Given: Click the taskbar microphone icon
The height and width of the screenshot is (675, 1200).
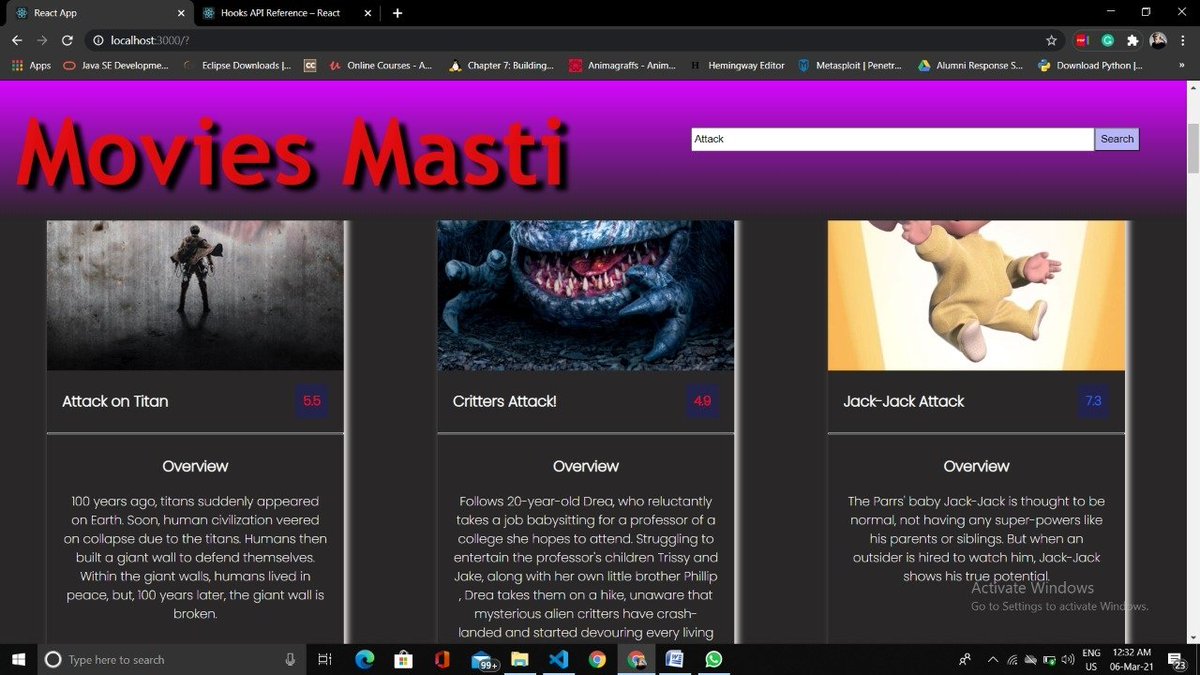Looking at the screenshot, I should tap(290, 659).
